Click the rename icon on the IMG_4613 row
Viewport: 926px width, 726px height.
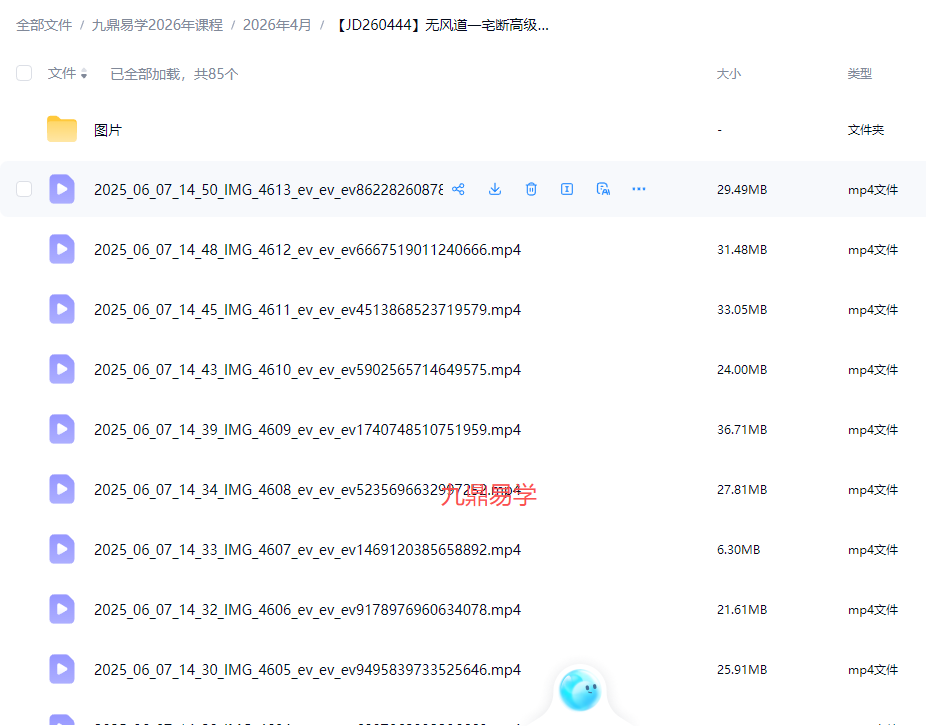pyautogui.click(x=567, y=189)
